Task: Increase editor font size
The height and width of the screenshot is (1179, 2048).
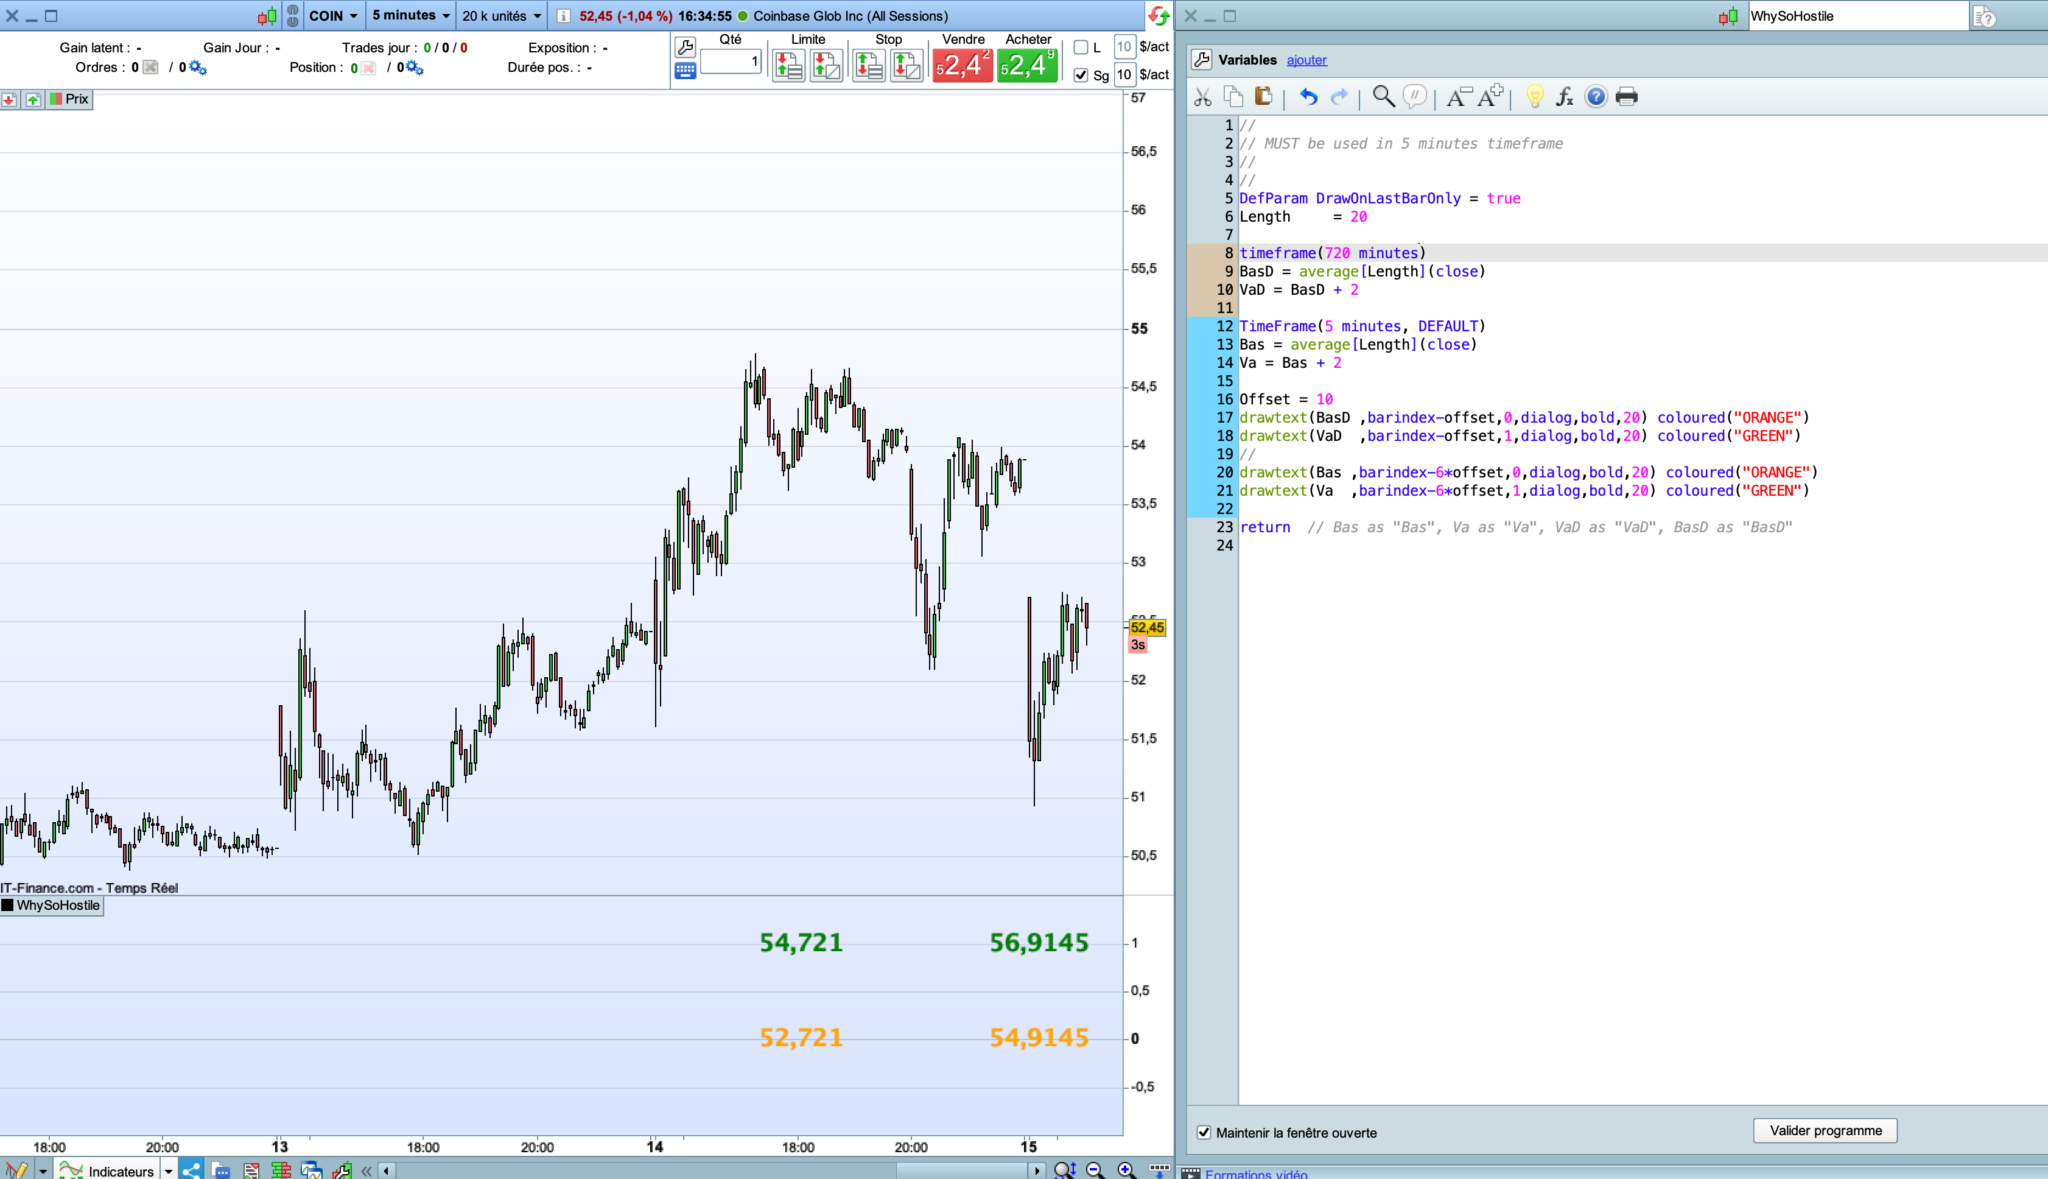Action: tap(1490, 96)
